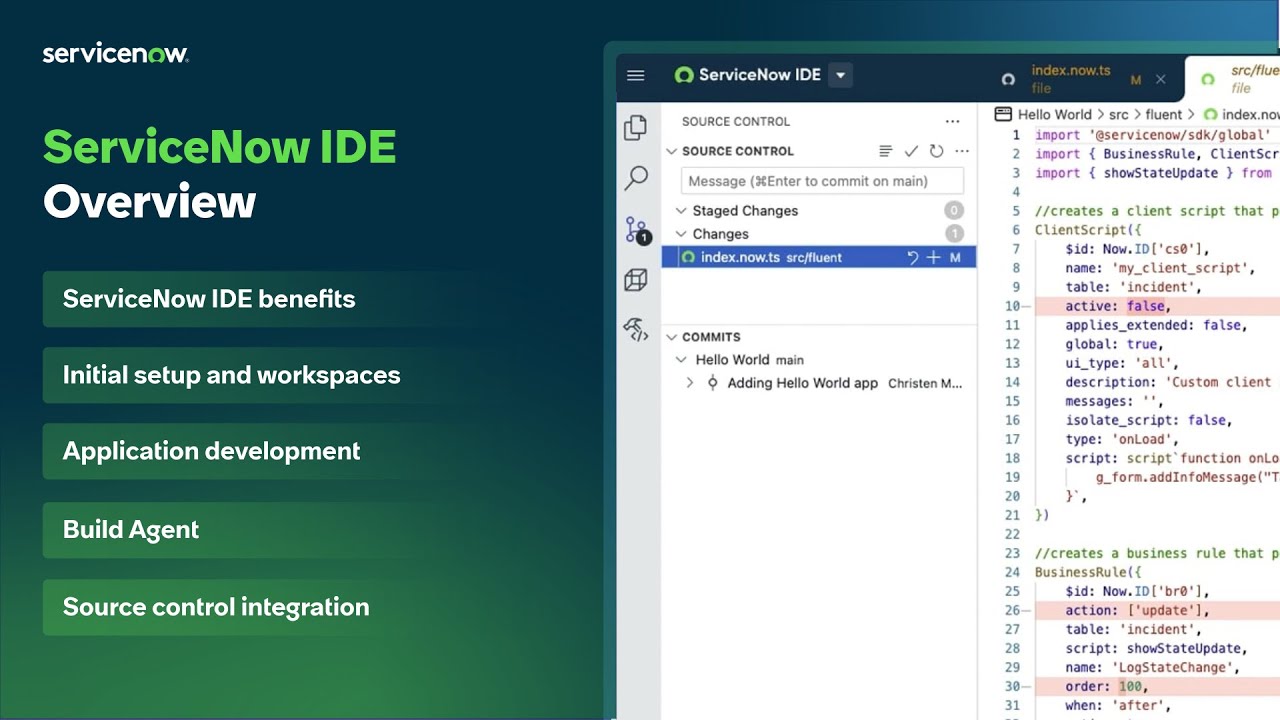Open the hamburger menu at top left
Viewport: 1280px width, 720px height.
636,75
